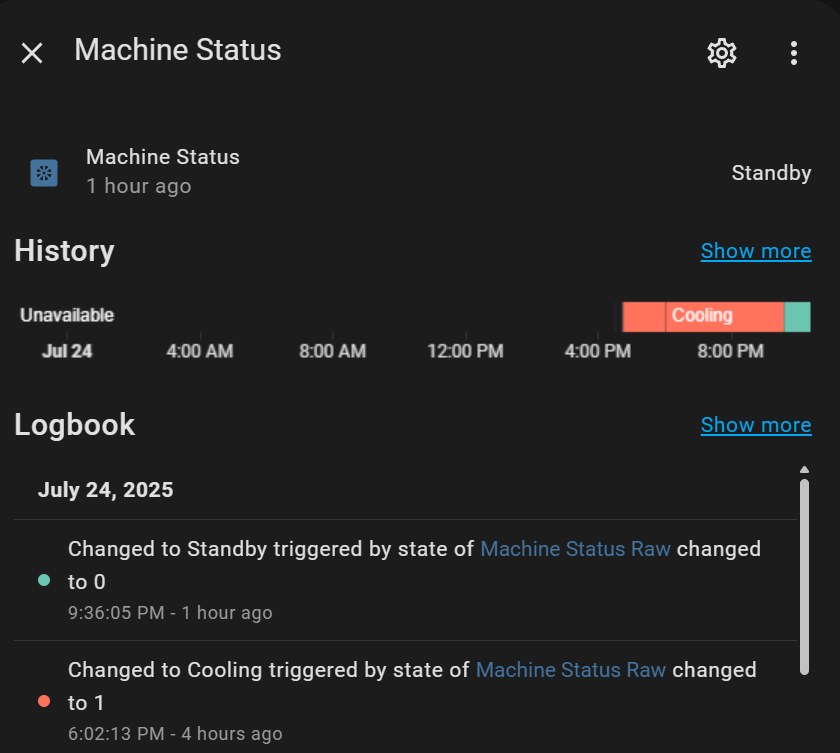Show more Logbook entries
Viewport: 840px width, 753px height.
point(755,425)
